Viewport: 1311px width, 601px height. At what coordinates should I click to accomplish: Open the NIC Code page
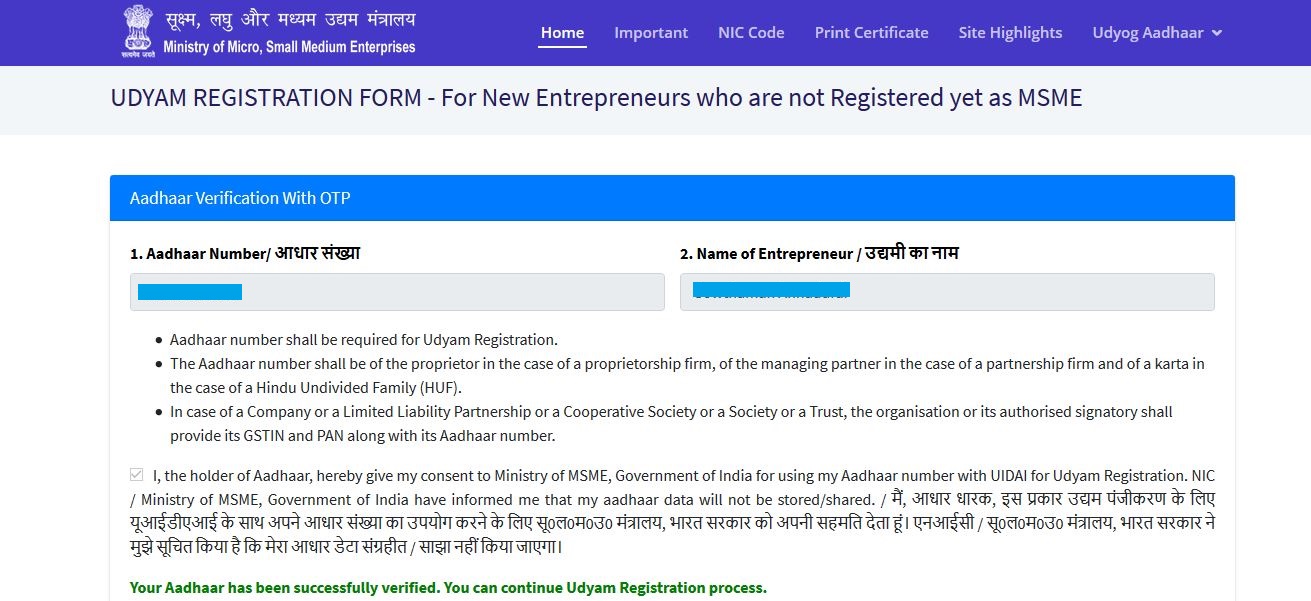tap(751, 32)
